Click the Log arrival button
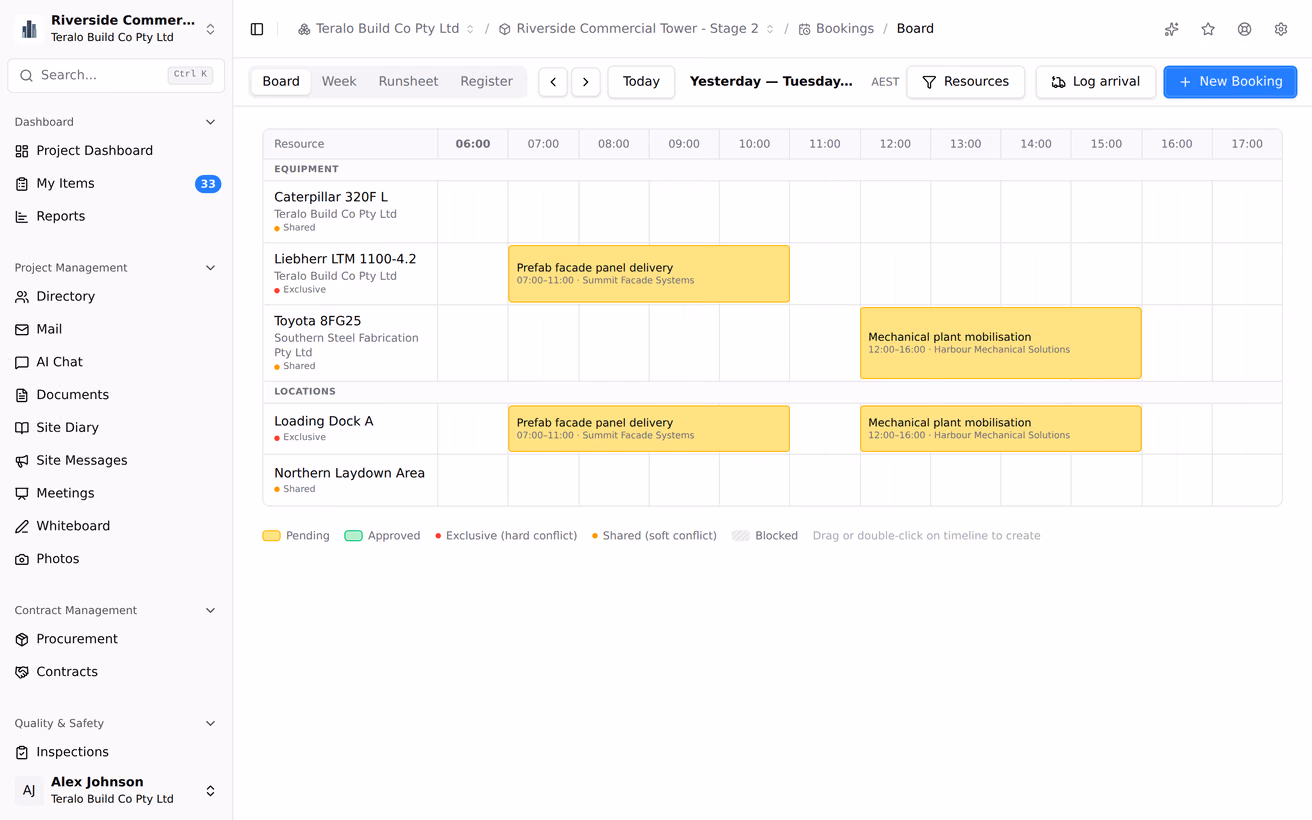The height and width of the screenshot is (820, 1312). coord(1096,82)
